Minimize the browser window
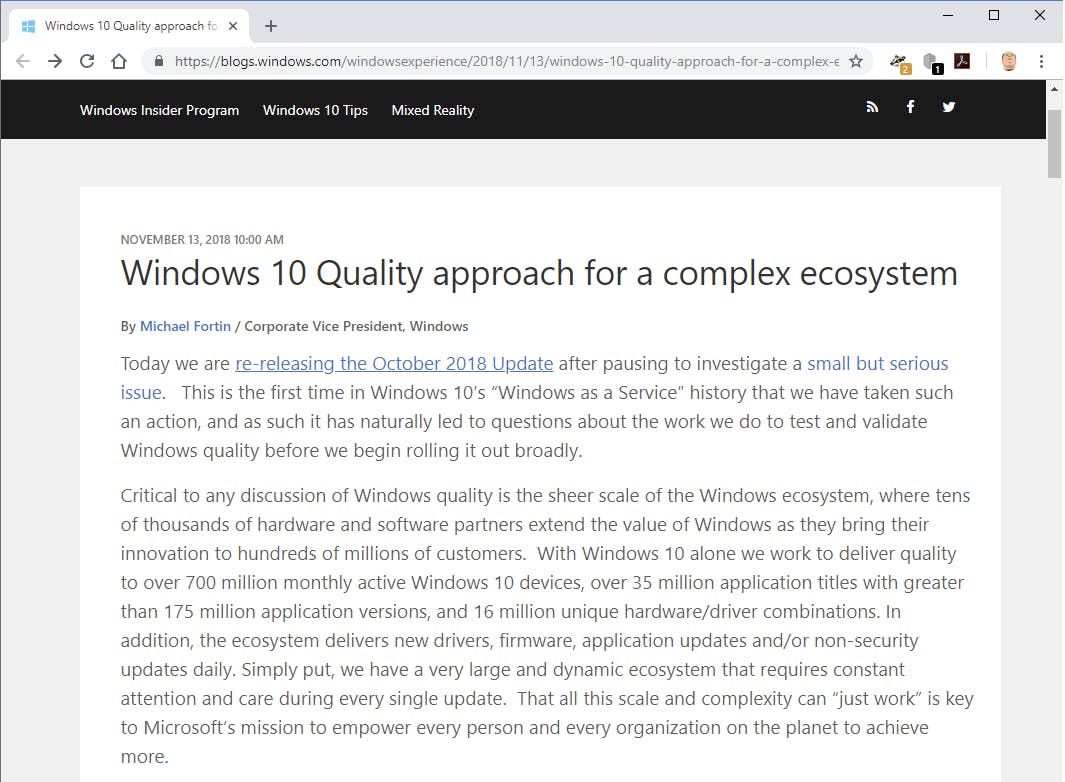This screenshot has height=782, width=1065. pos(948,15)
